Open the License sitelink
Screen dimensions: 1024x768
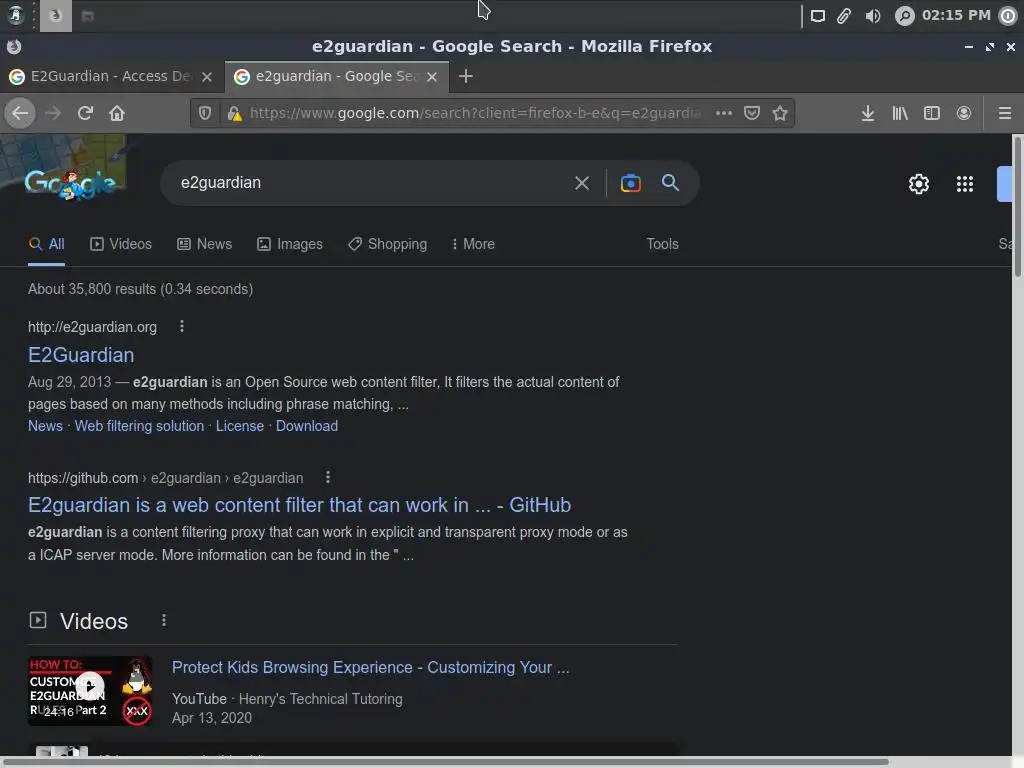[240, 426]
